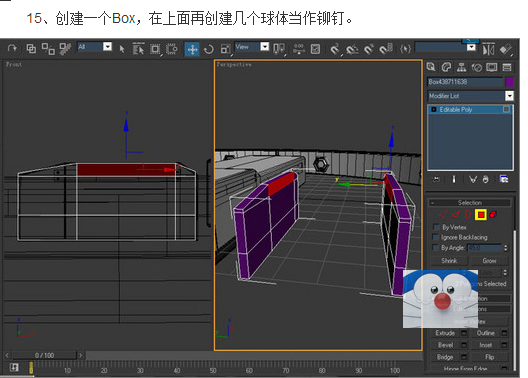Click the Select Object arrow tool

click(122, 49)
